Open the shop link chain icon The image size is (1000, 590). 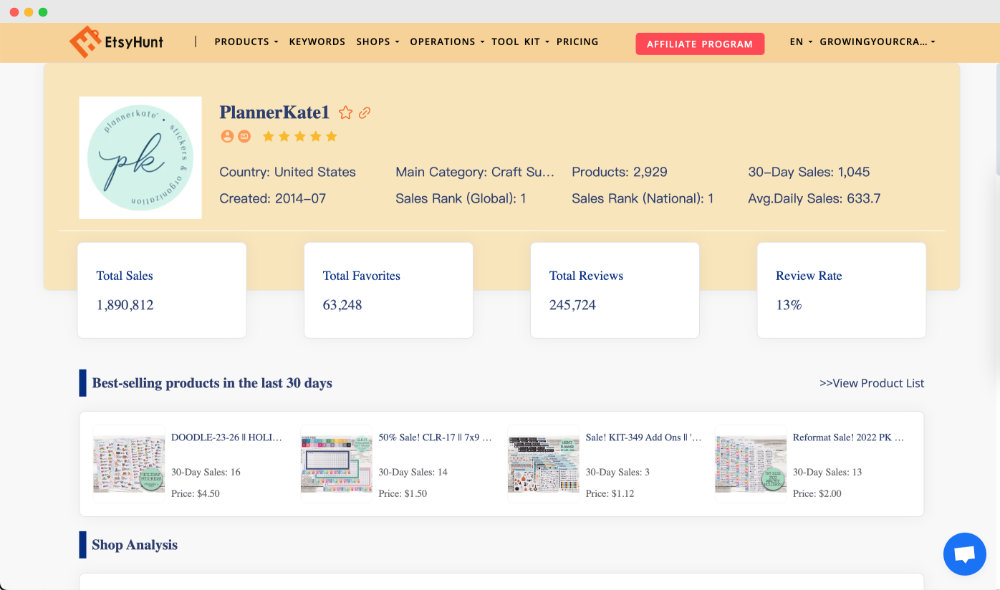[x=364, y=113]
